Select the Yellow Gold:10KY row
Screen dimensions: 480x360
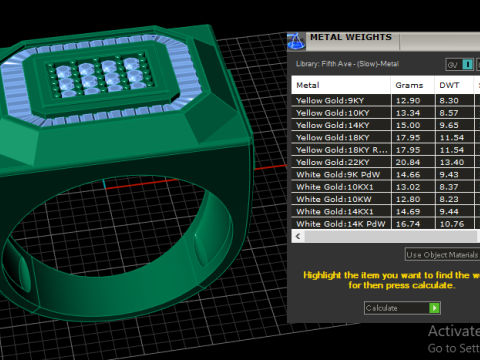click(x=386, y=113)
